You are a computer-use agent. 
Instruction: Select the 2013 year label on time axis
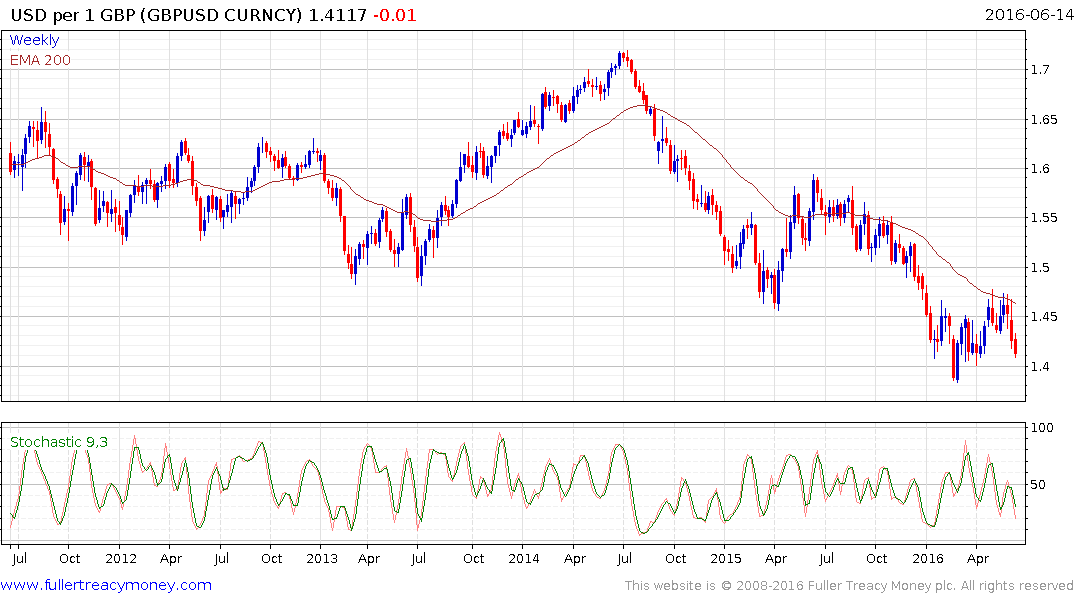point(322,558)
